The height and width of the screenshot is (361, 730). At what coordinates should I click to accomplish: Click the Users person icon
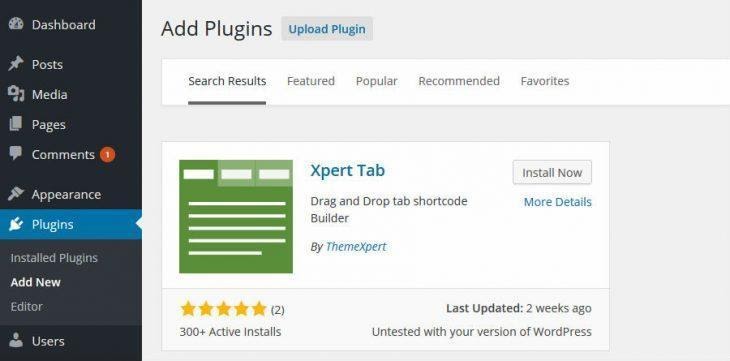point(16,341)
